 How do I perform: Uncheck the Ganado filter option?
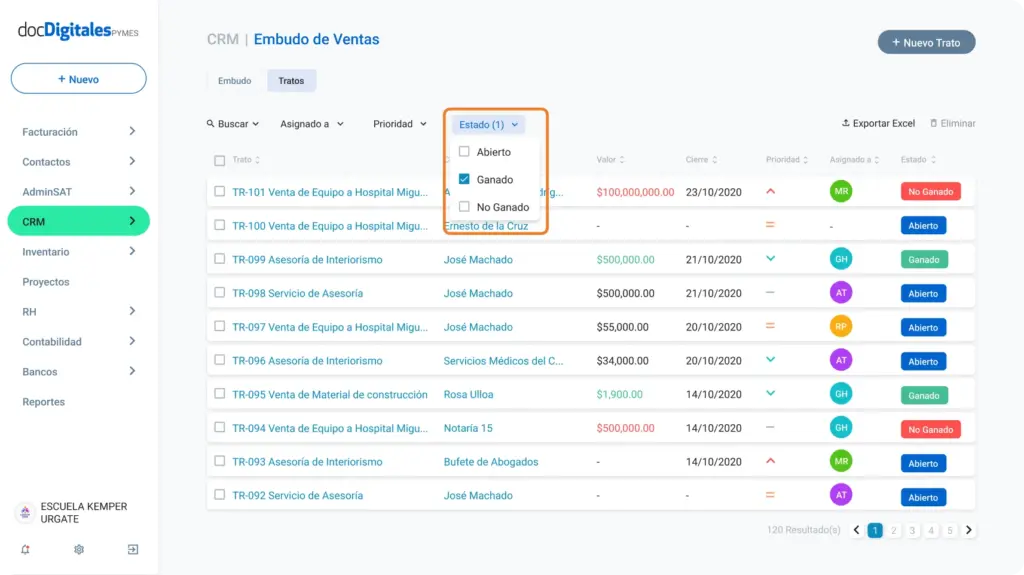click(464, 179)
